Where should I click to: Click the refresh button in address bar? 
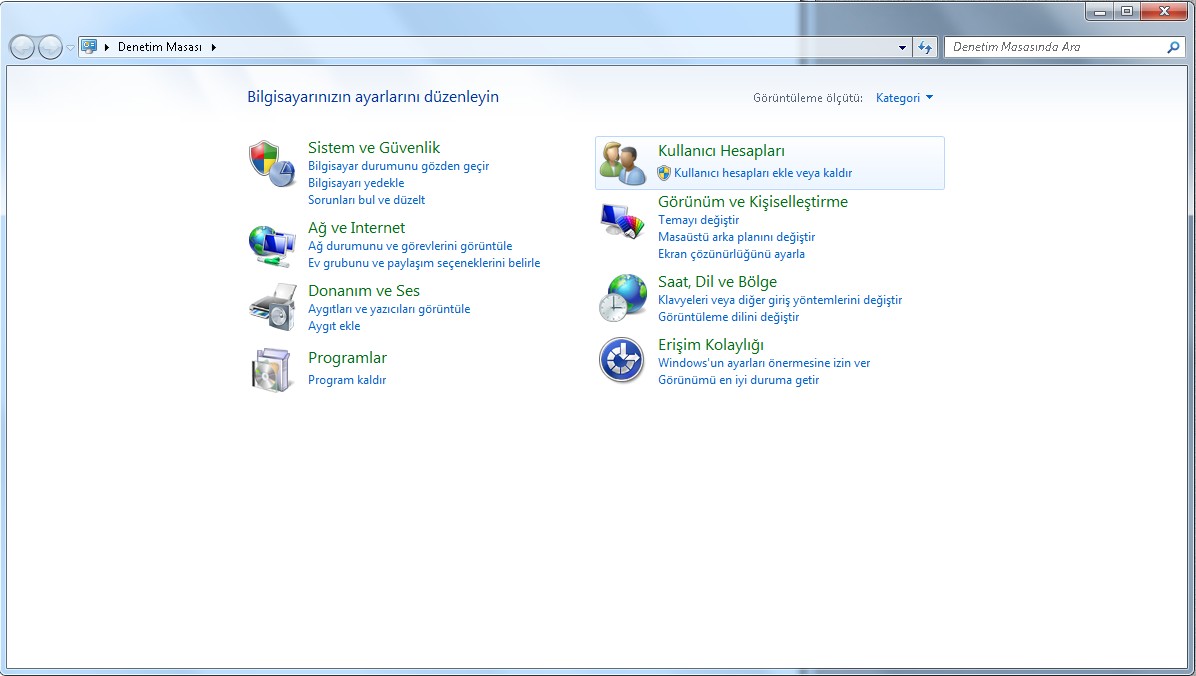click(925, 47)
